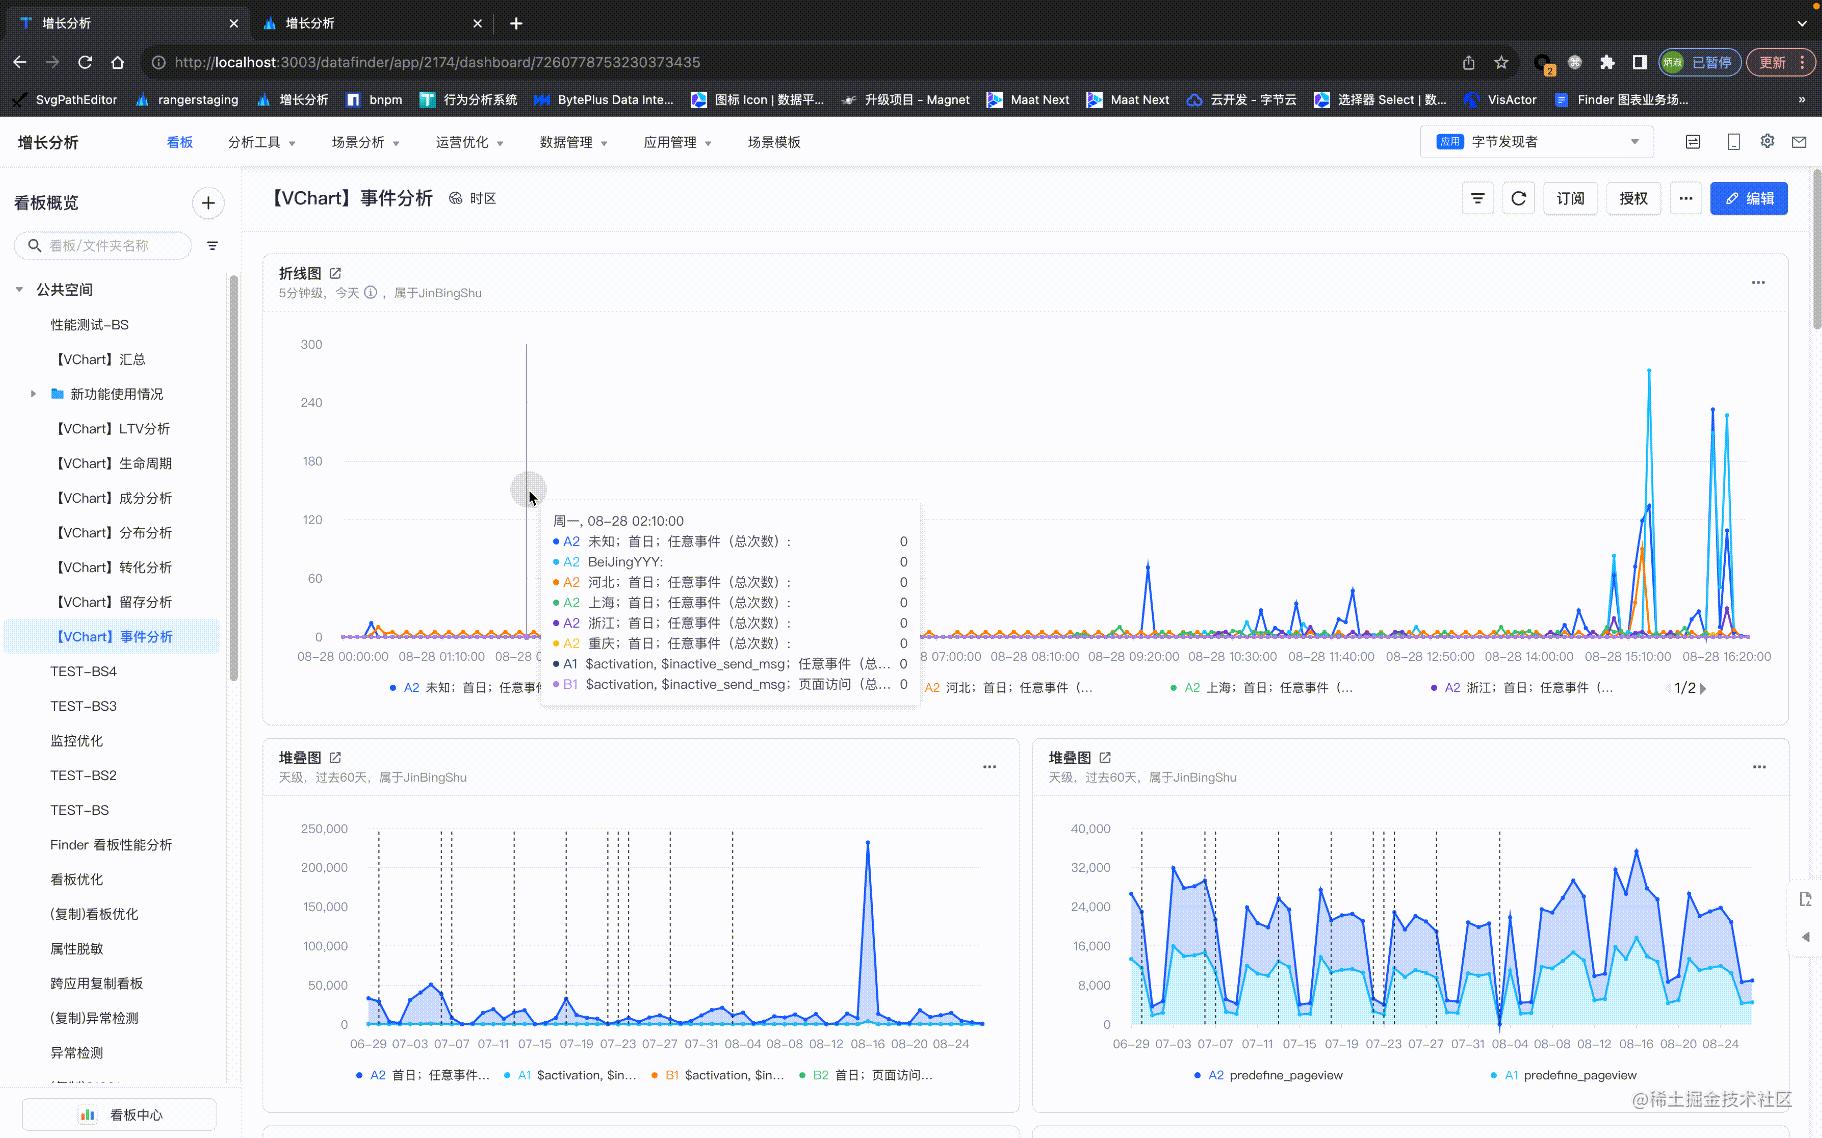Click the blue 编辑 button
This screenshot has height=1138, width=1822.
coord(1748,198)
